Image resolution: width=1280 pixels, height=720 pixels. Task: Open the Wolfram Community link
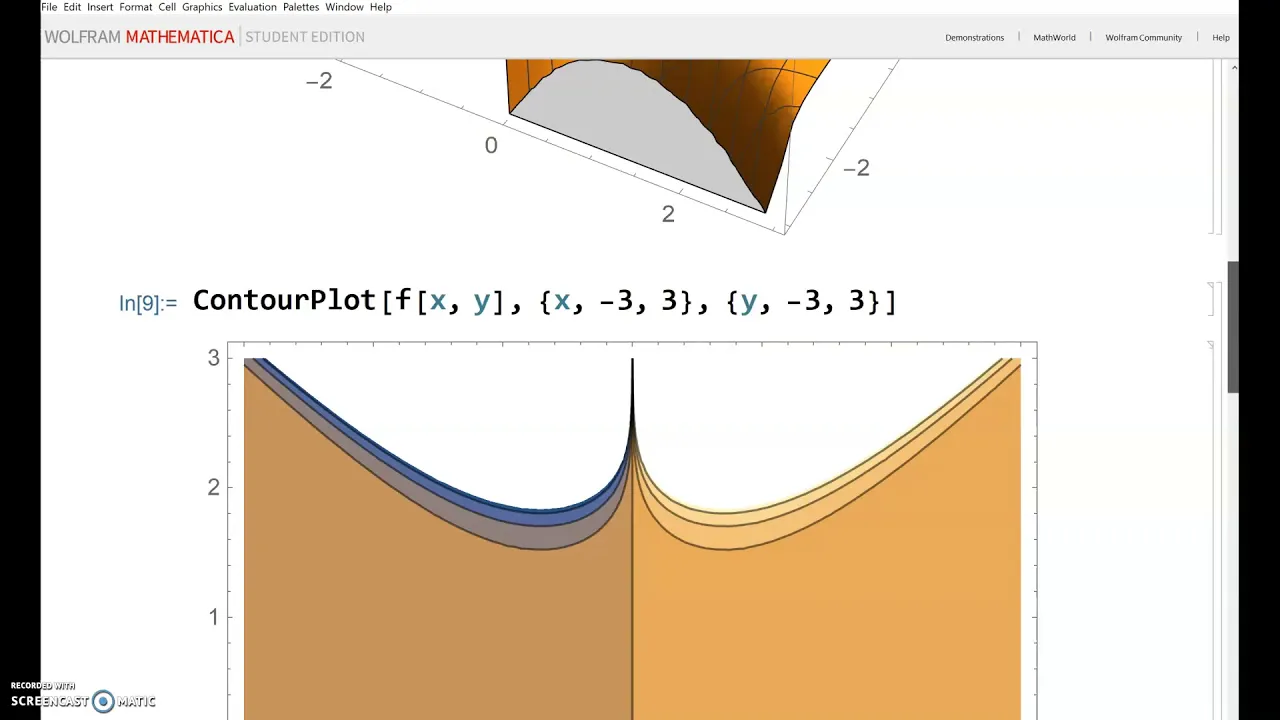[x=1143, y=38]
